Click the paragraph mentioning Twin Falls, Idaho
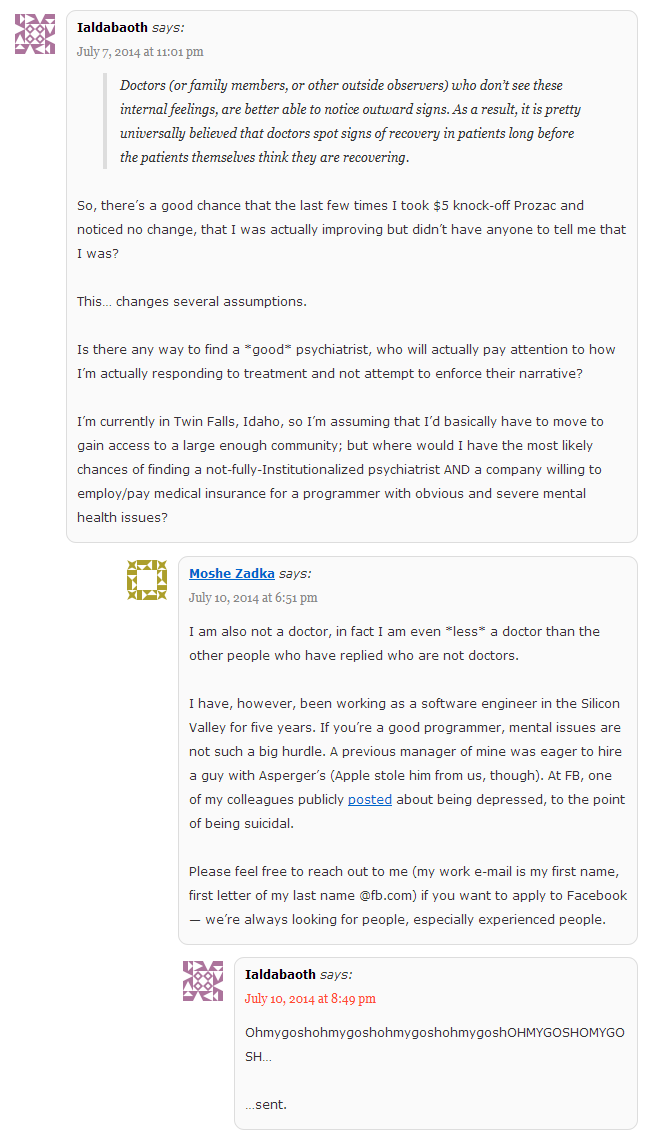Viewport: 648px width, 1138px height. coord(340,469)
